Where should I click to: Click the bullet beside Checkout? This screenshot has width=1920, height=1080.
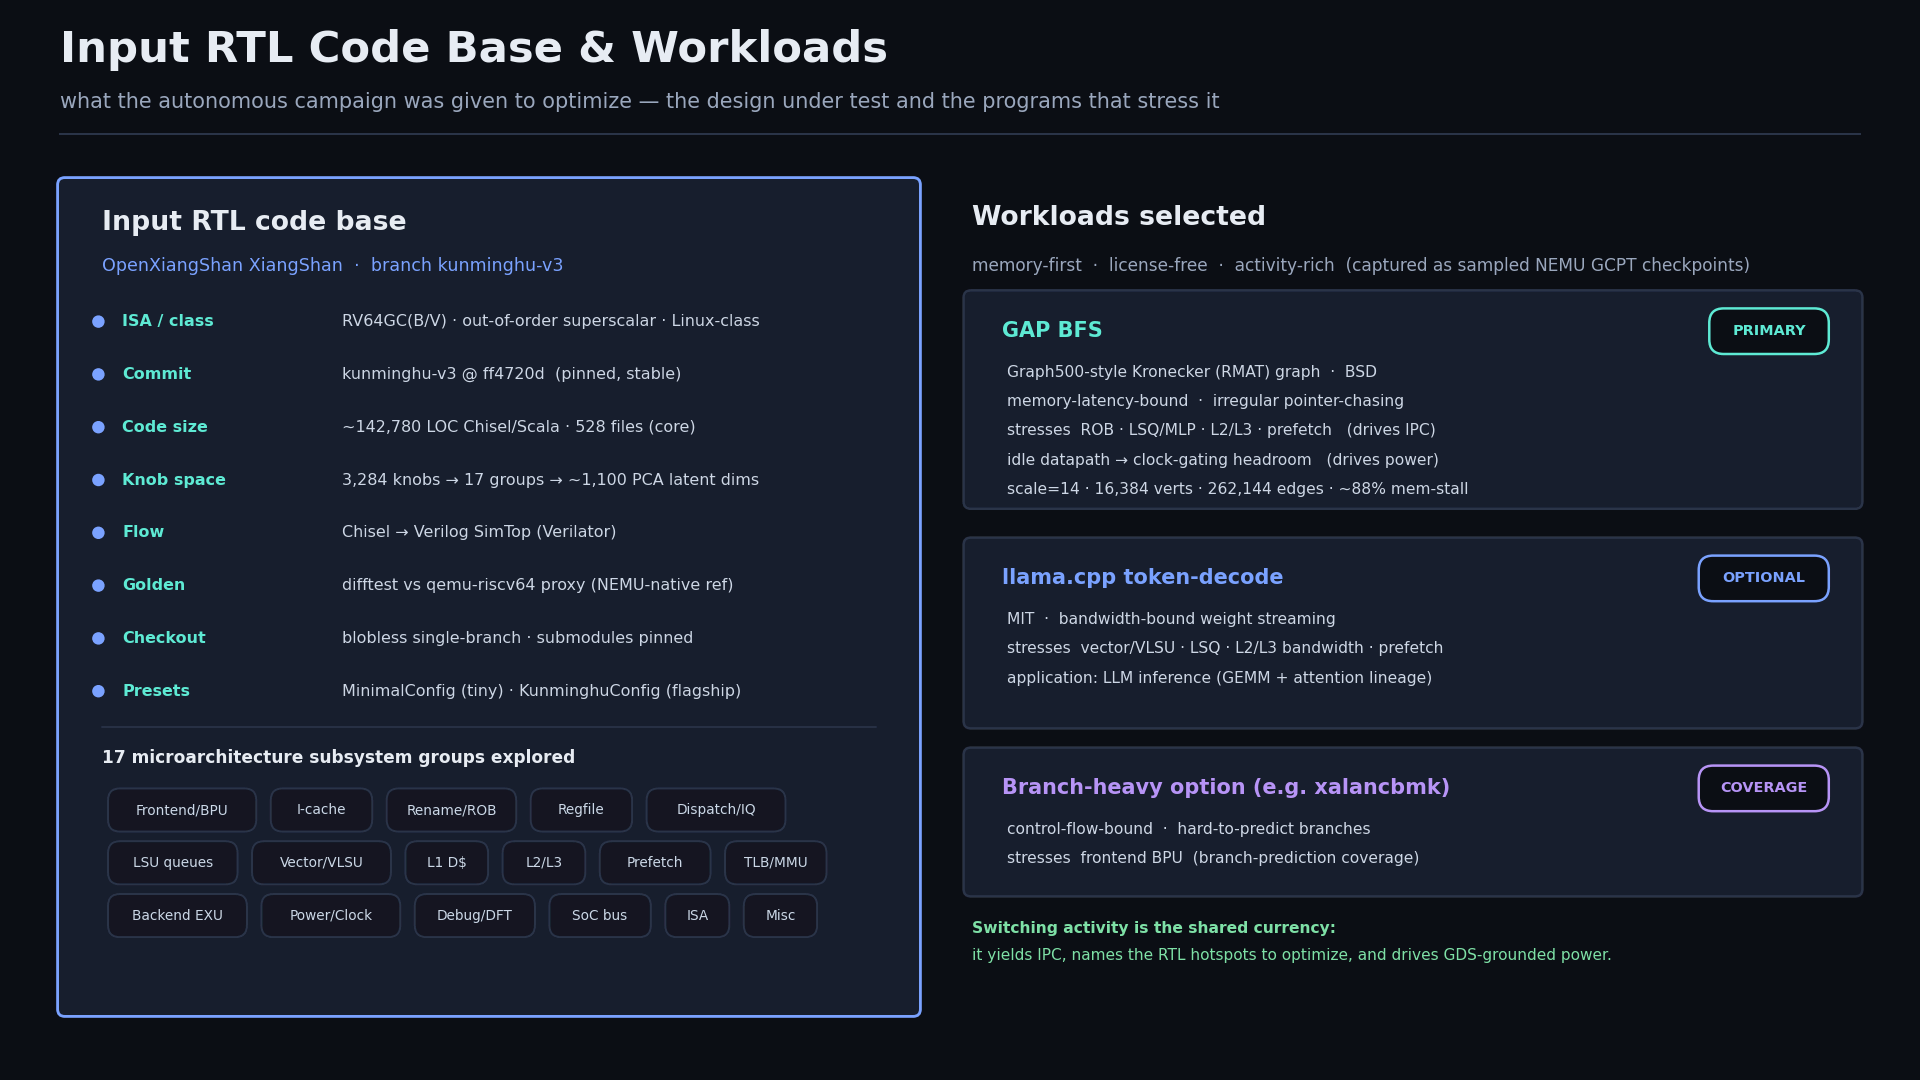[x=98, y=639]
